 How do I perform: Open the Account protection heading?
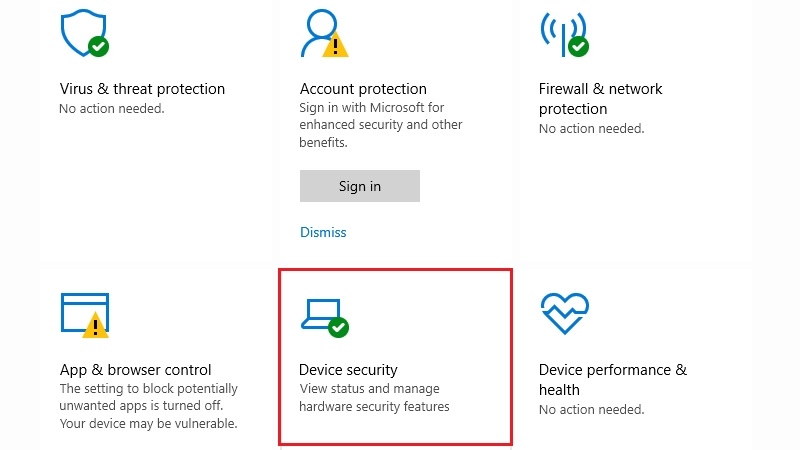[x=363, y=89]
